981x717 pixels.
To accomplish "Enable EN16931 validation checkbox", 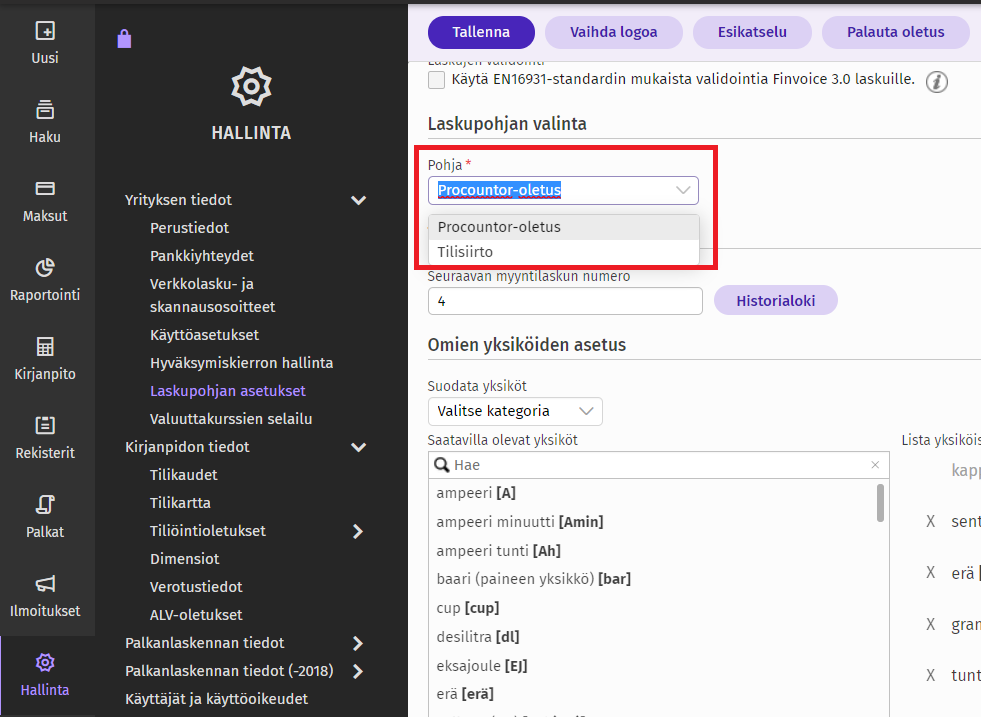I will [x=436, y=80].
